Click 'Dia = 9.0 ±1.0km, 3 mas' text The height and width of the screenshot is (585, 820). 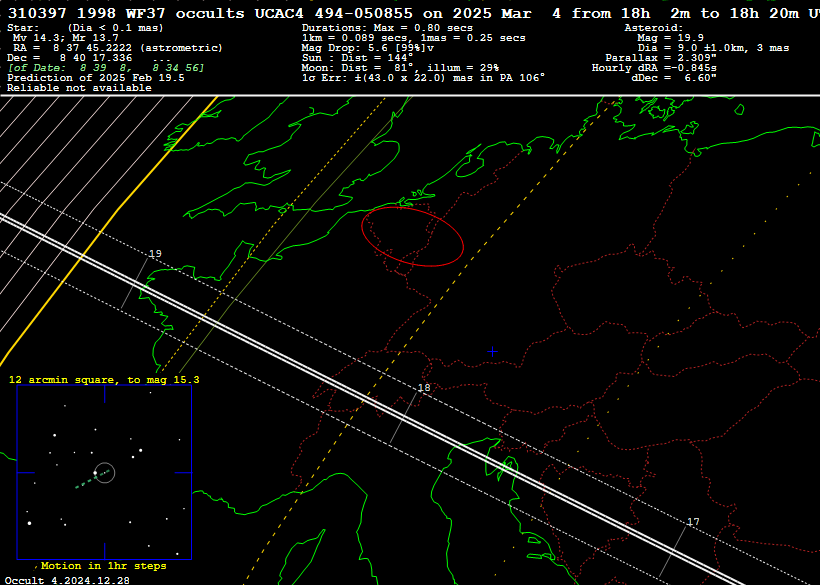pos(713,48)
